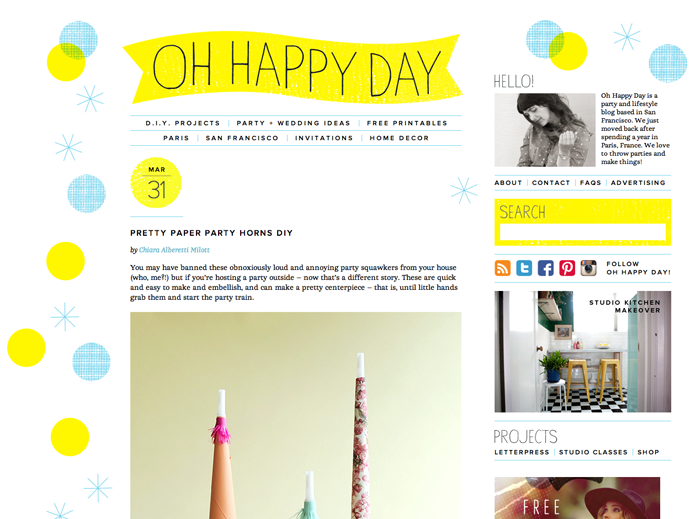Click the Mar 31 date circle
The height and width of the screenshot is (519, 690).
(156, 183)
